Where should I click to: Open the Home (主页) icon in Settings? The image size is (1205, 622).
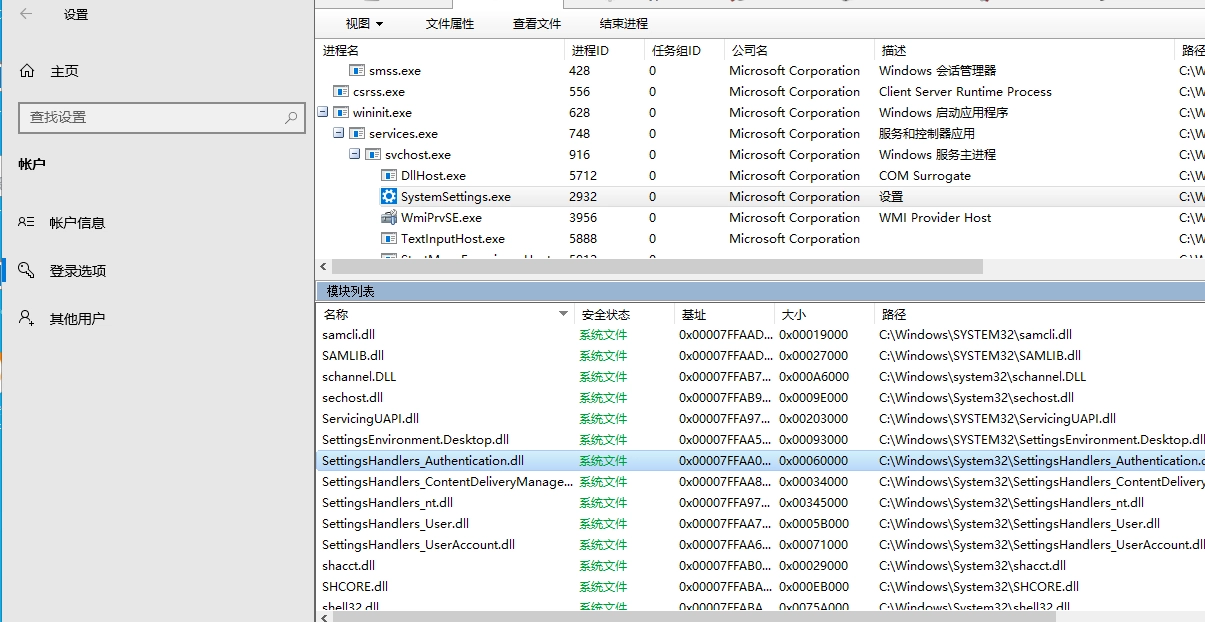[27, 71]
